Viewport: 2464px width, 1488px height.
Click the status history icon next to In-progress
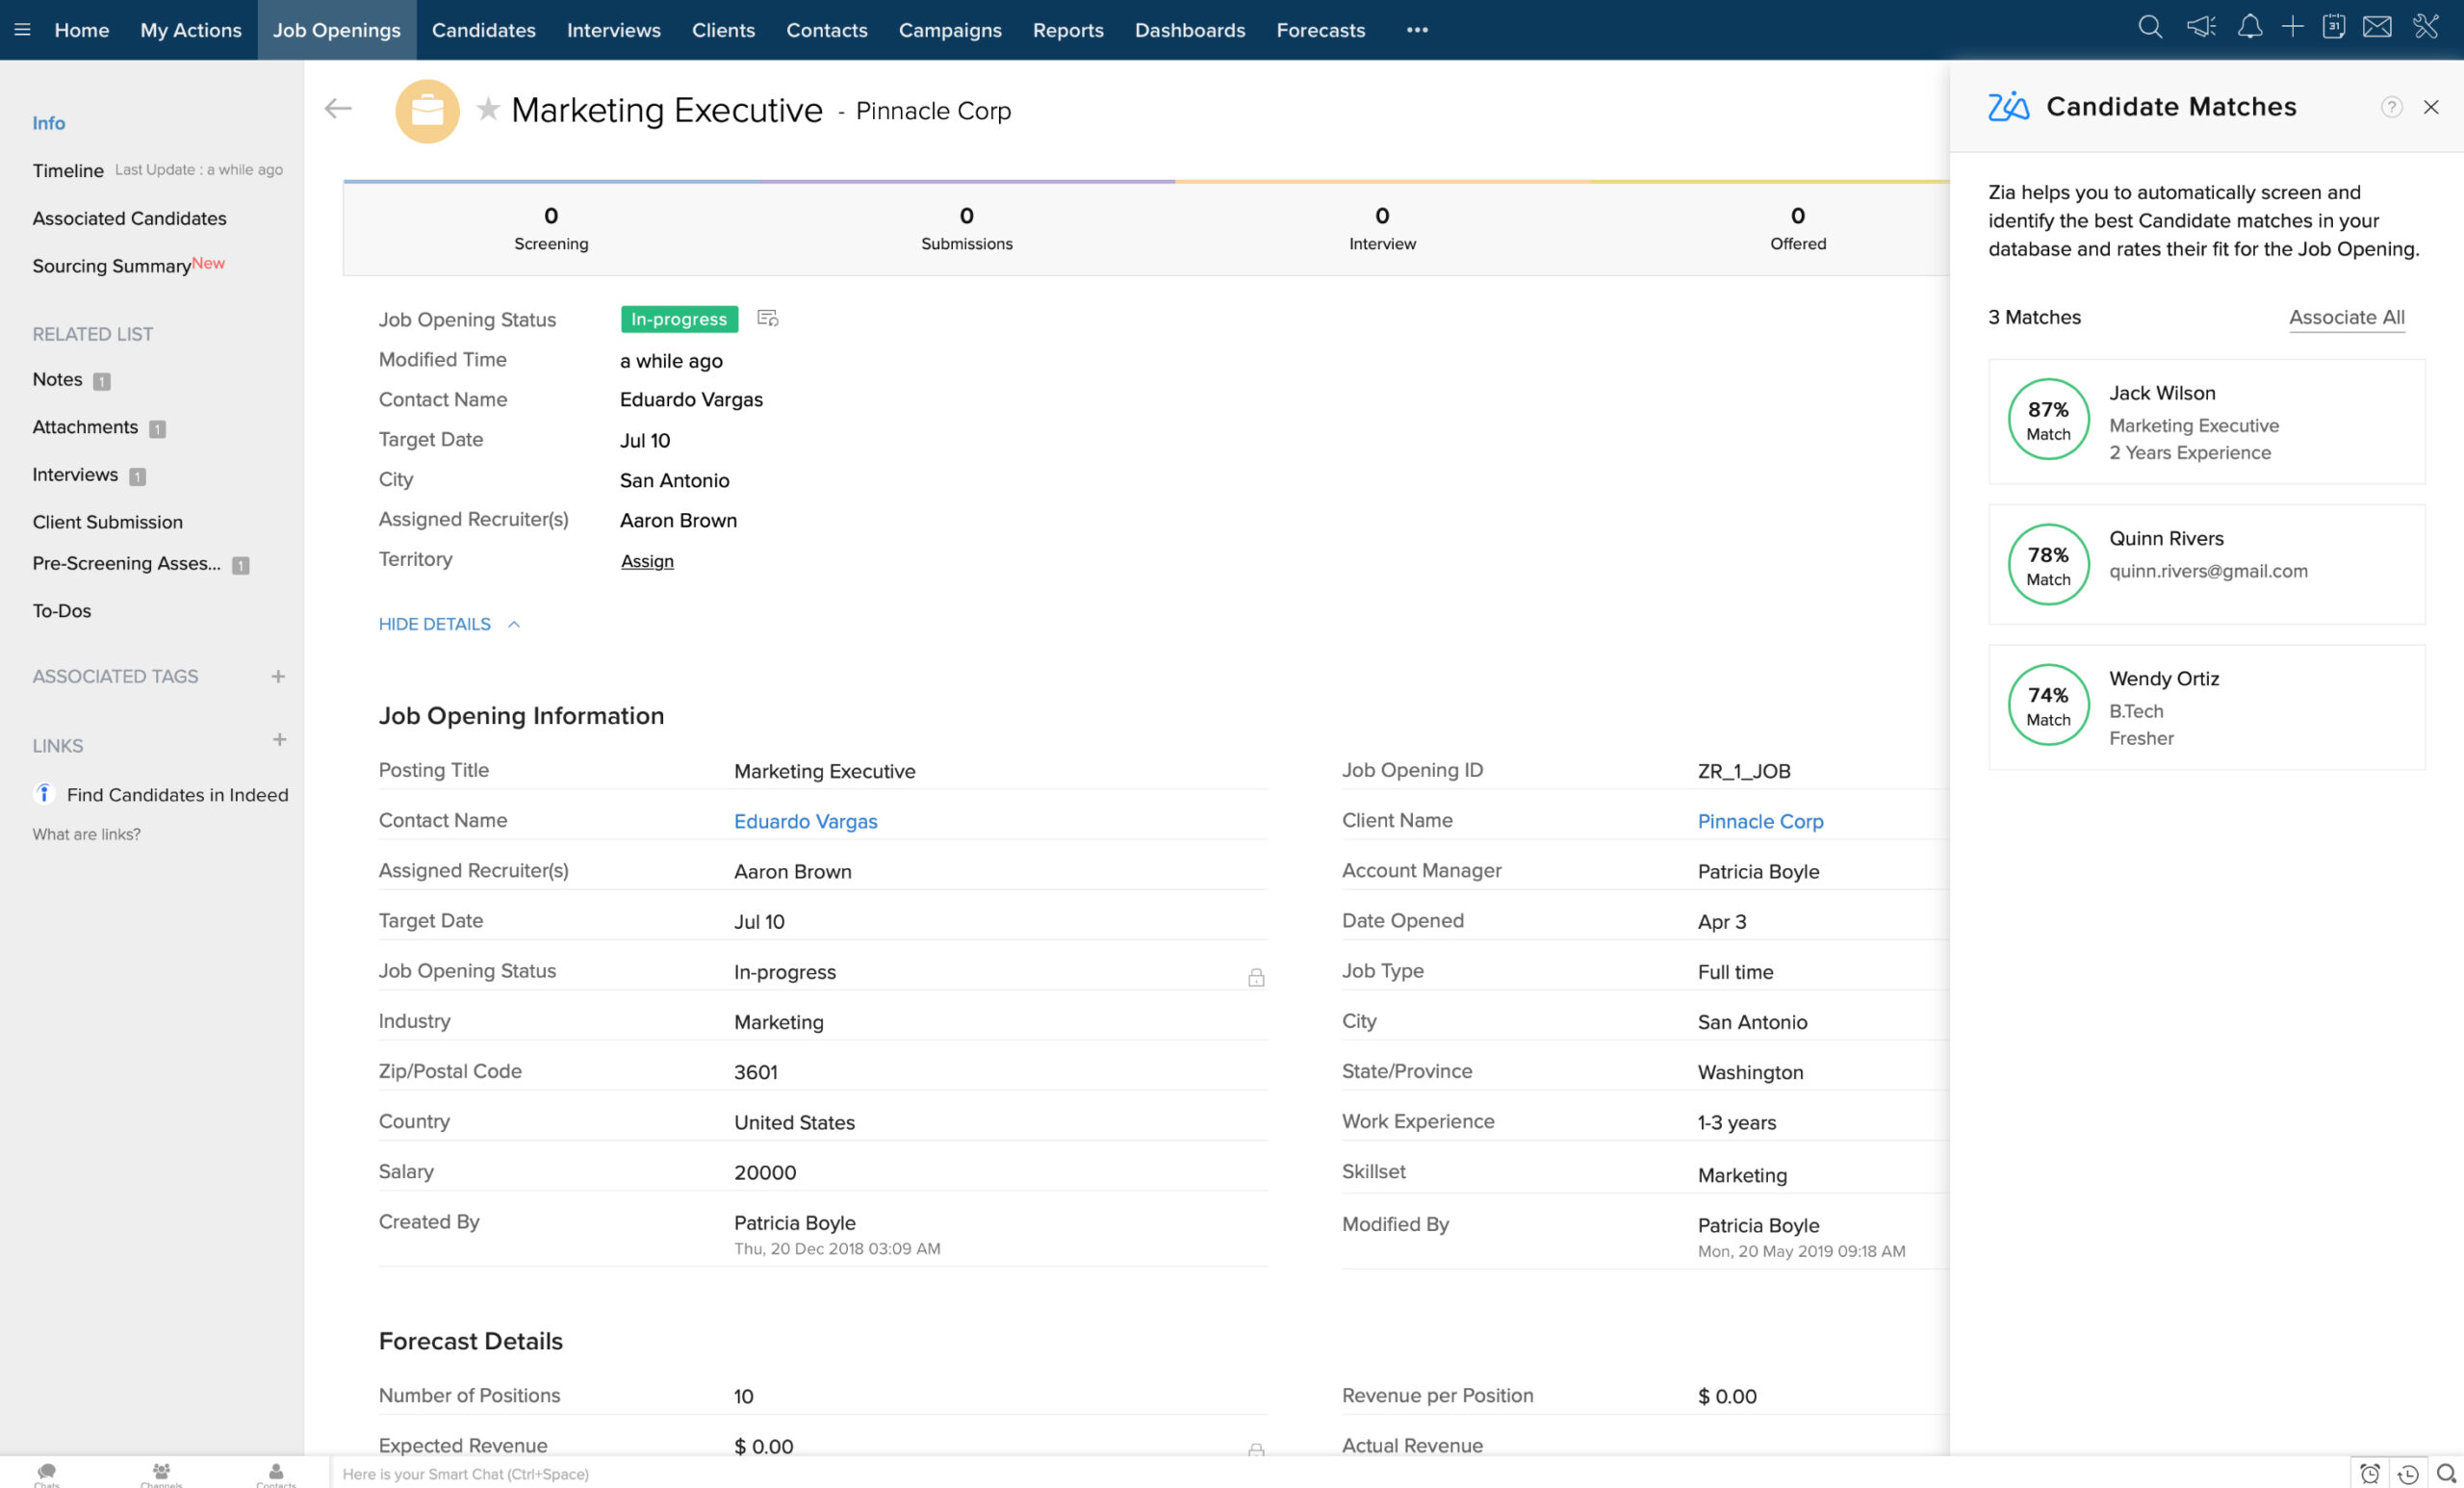[x=767, y=318]
